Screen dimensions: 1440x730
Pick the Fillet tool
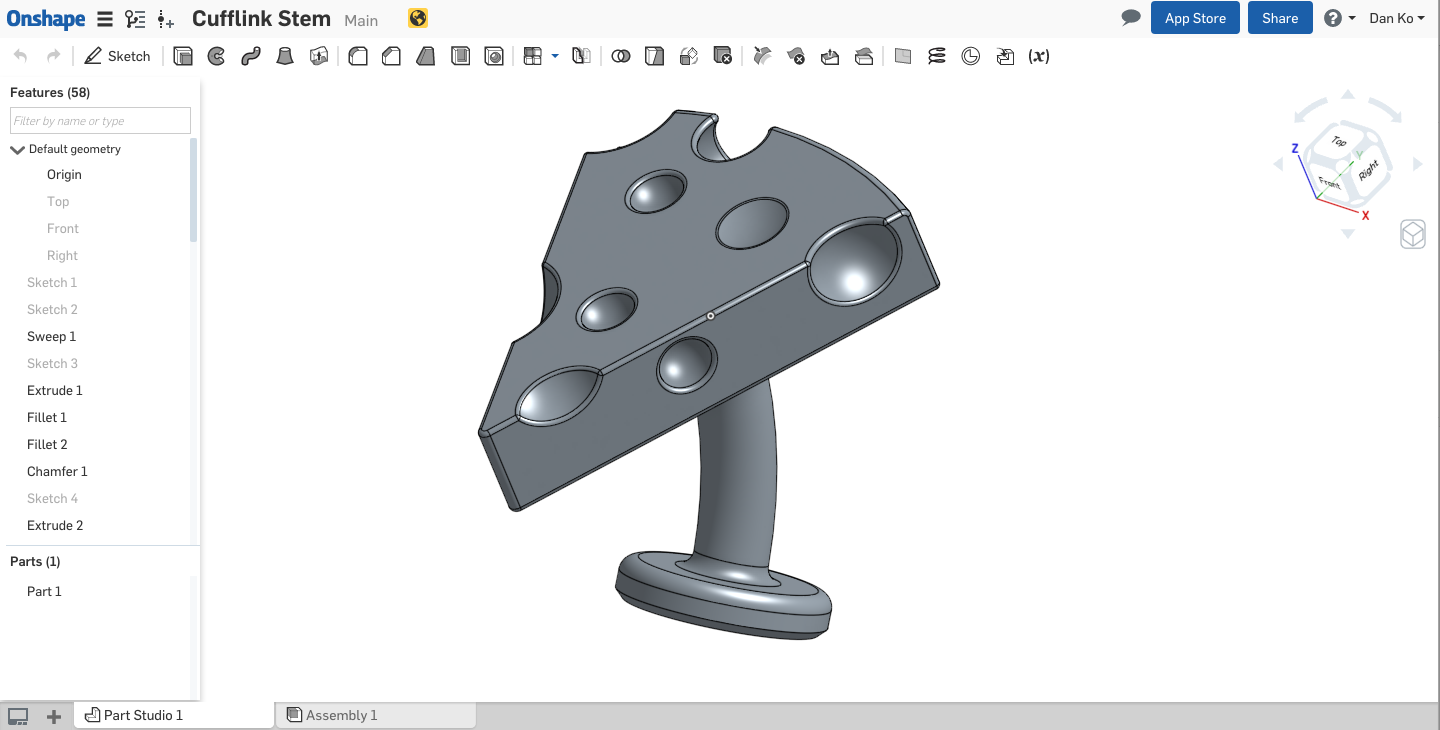357,56
